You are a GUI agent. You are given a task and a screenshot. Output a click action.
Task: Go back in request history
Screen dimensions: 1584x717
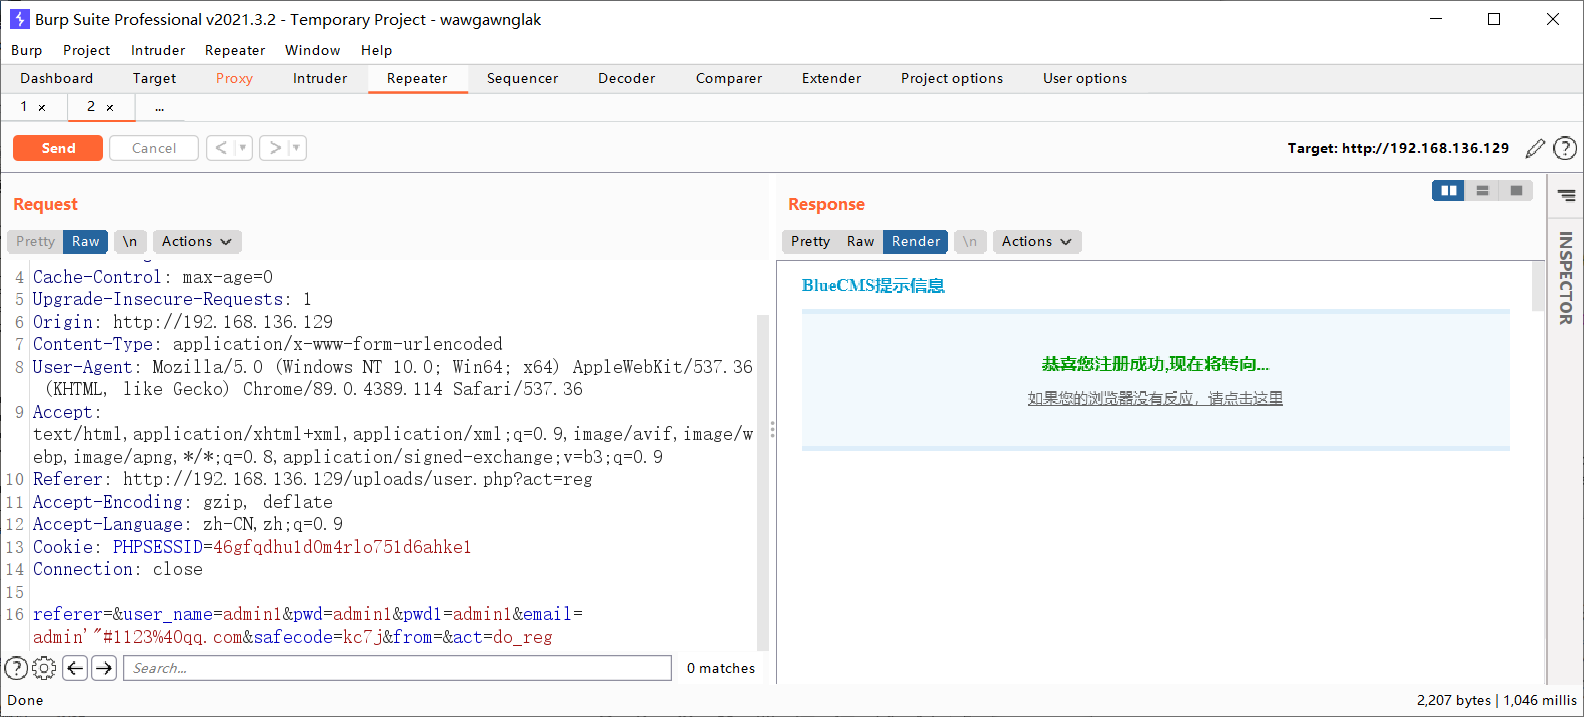point(221,148)
